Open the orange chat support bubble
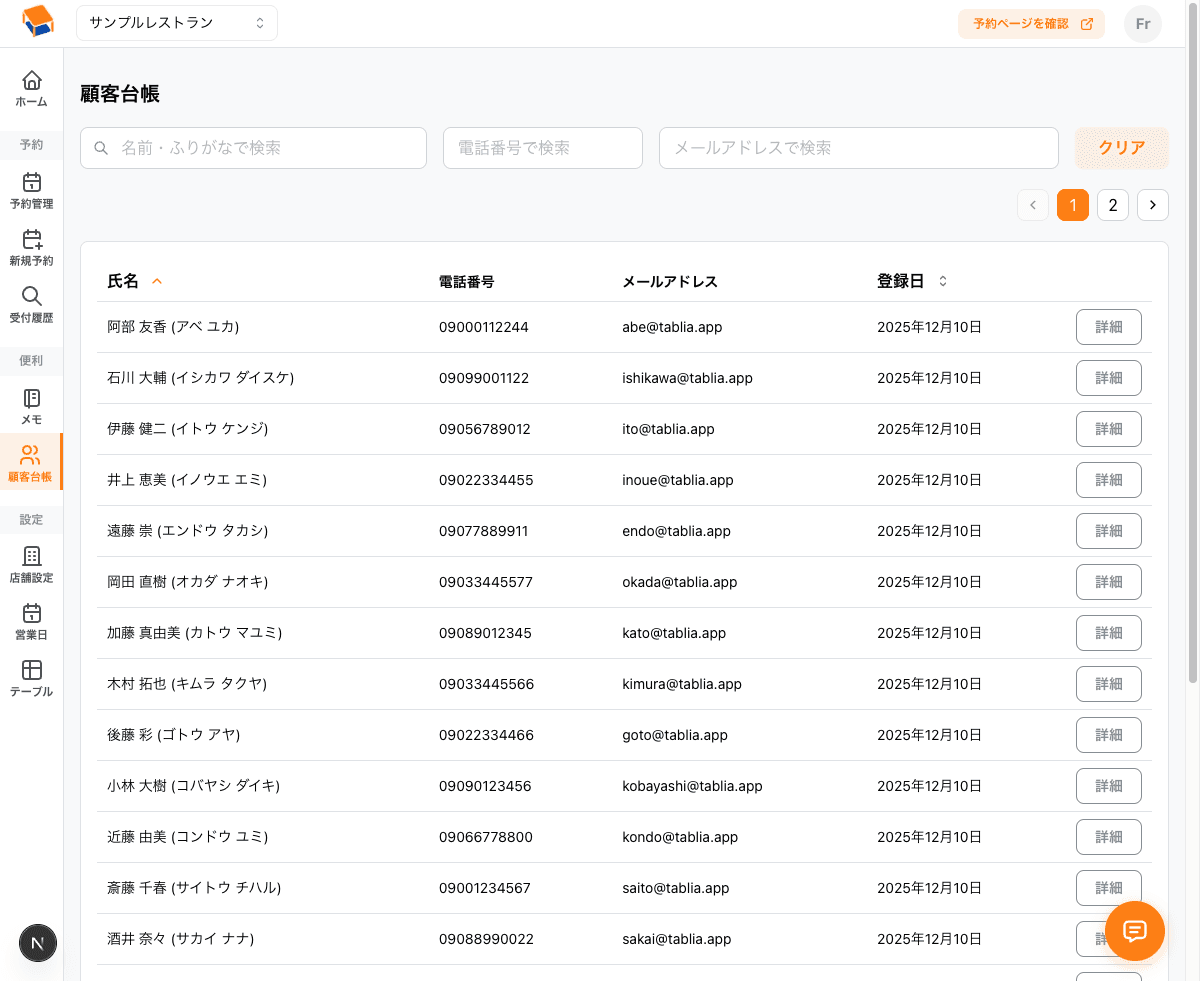 (1135, 931)
